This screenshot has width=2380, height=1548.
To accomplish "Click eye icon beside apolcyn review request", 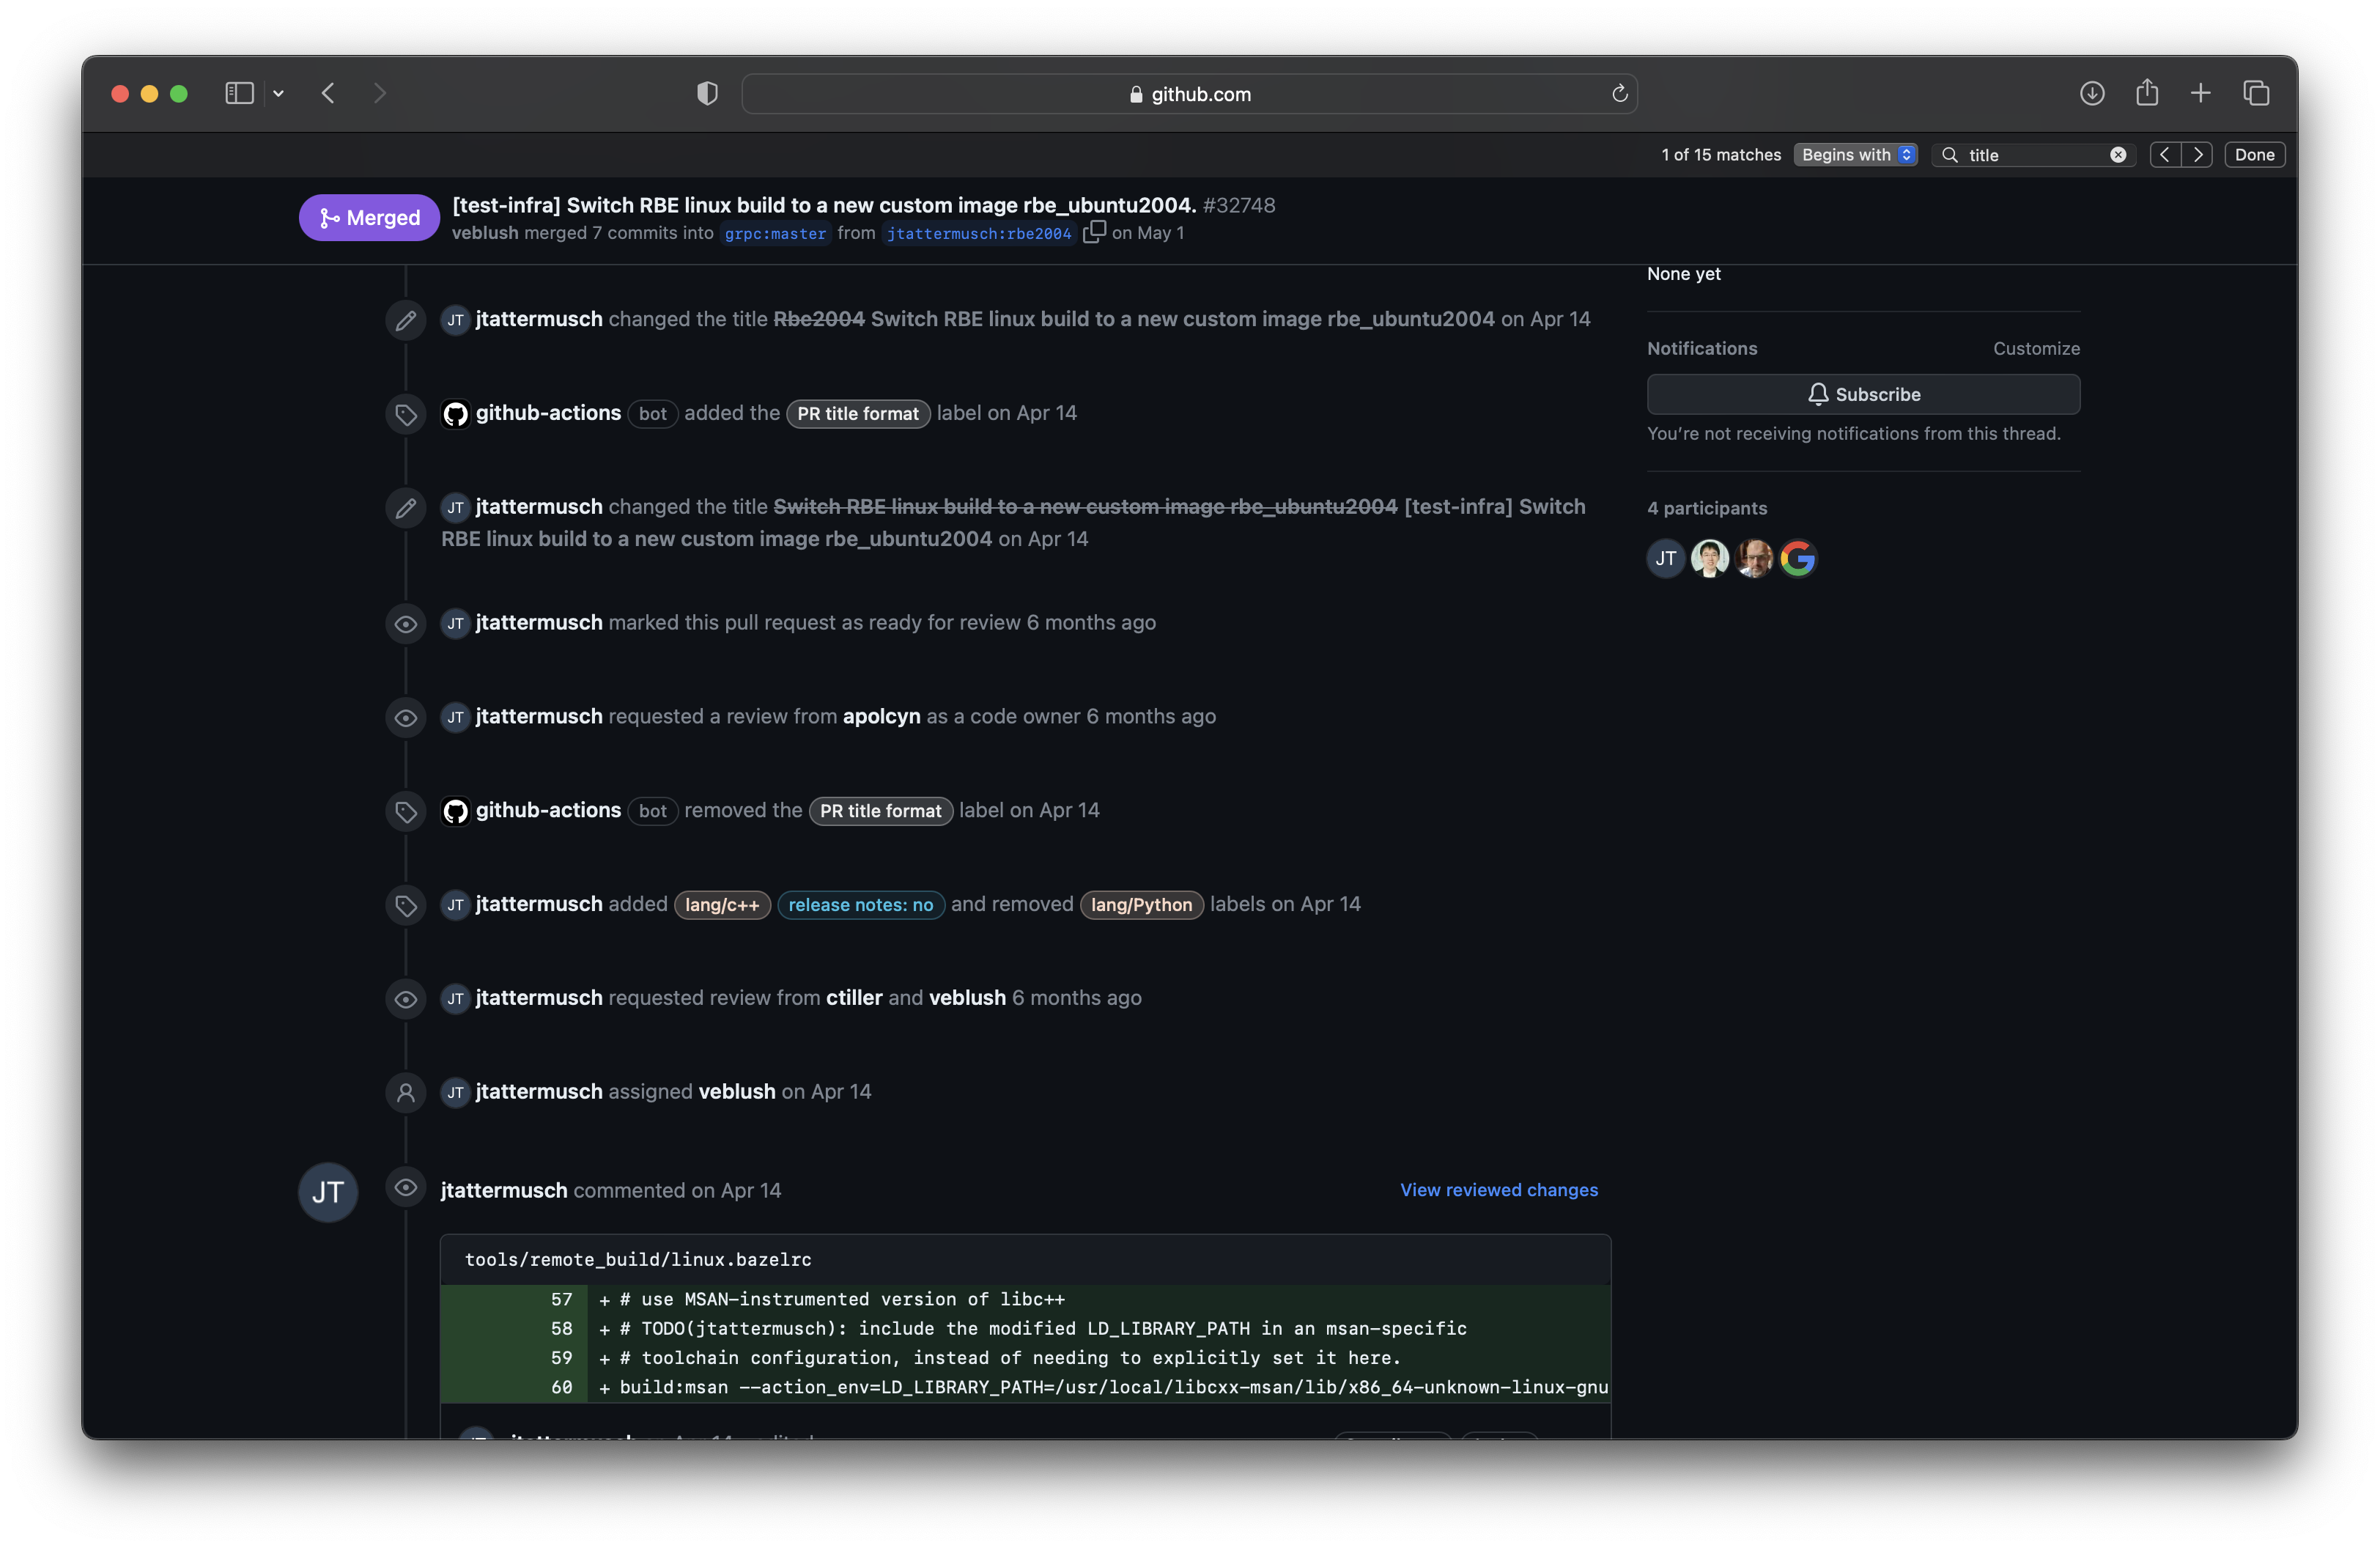I will click(x=405, y=718).
